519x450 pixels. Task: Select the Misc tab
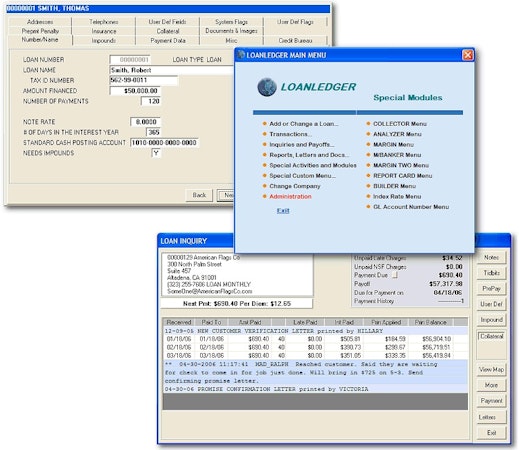pos(231,40)
